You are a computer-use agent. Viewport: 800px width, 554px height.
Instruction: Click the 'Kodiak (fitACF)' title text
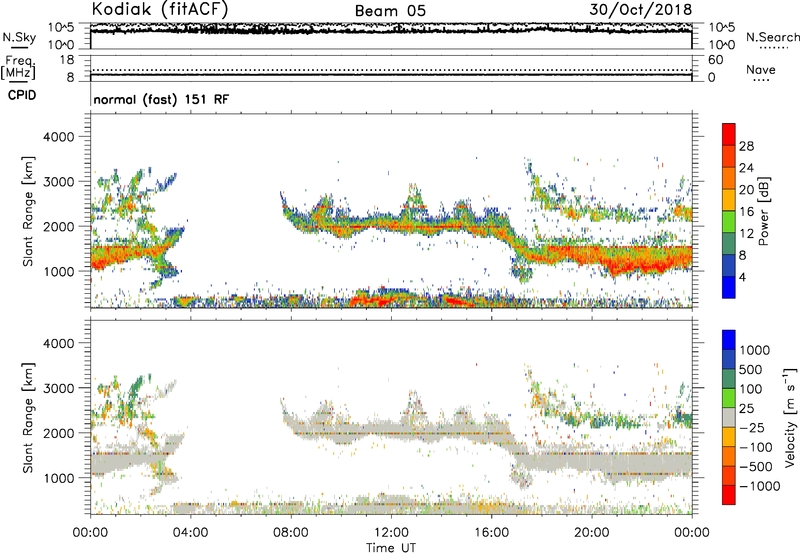[x=160, y=9]
